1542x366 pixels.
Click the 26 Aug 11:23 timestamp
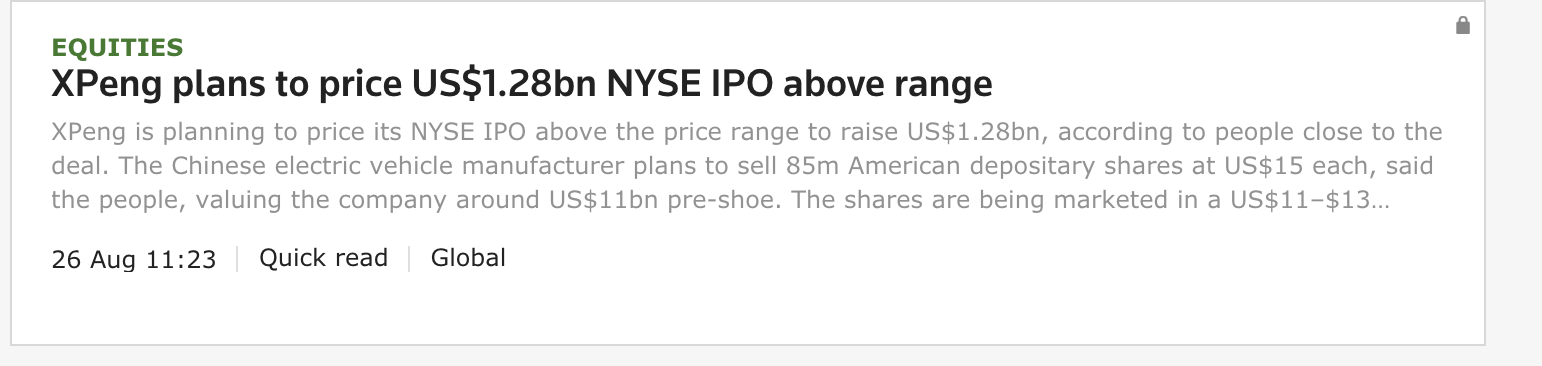coord(134,259)
